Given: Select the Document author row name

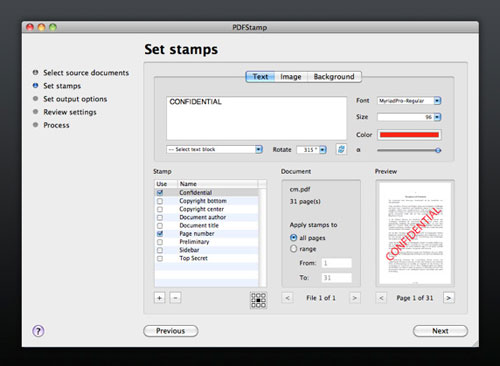Looking at the screenshot, I should coord(203,217).
